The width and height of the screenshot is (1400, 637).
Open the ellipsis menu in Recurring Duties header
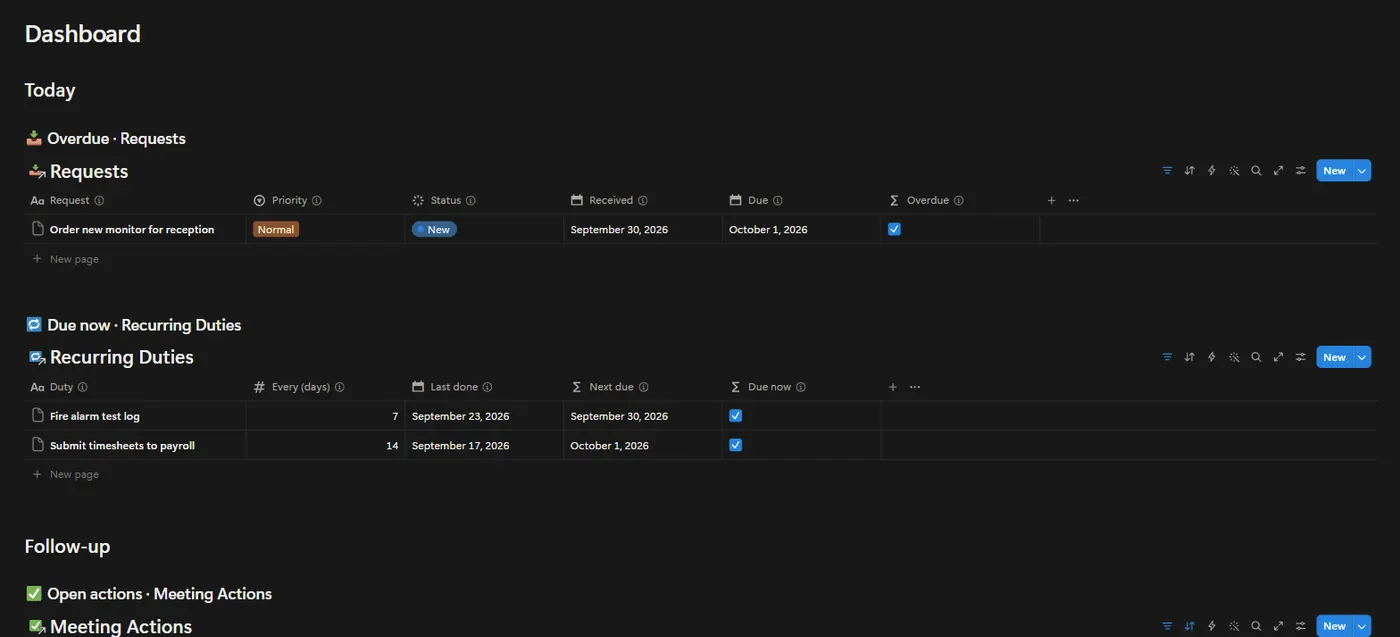pyautogui.click(x=914, y=387)
